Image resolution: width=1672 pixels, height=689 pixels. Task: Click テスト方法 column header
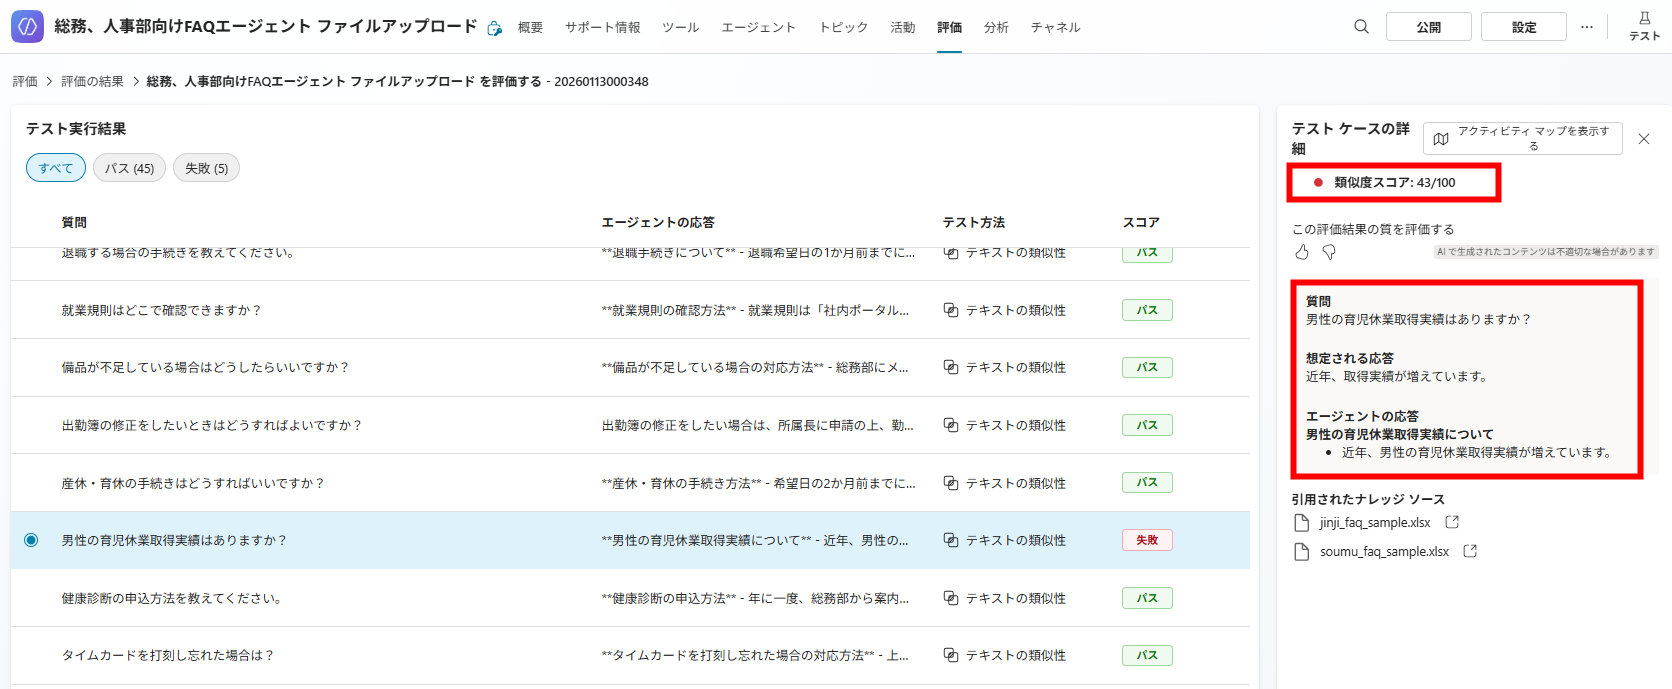(974, 222)
